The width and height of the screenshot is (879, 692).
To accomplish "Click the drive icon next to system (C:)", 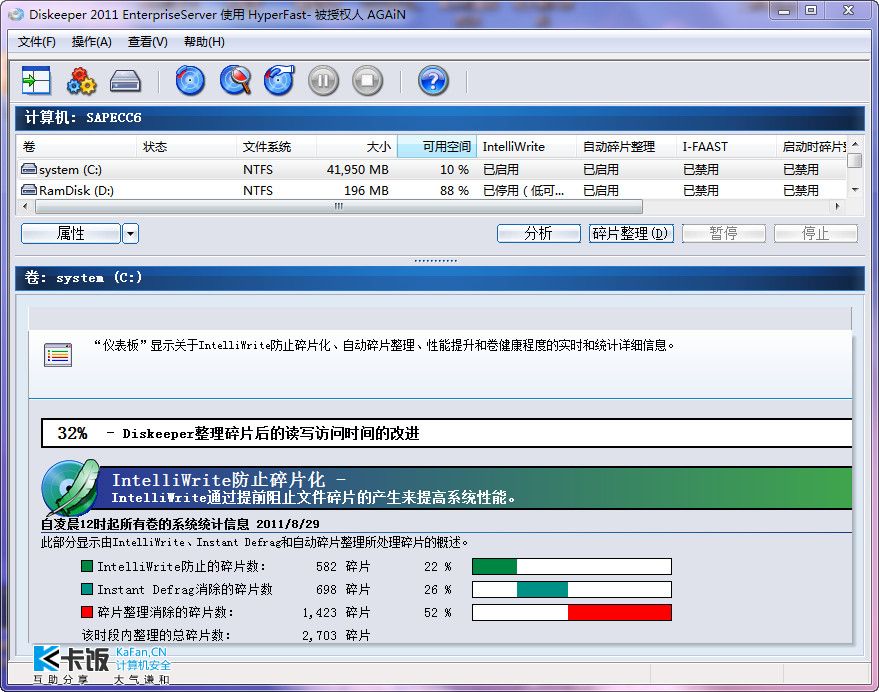I will tap(29, 169).
